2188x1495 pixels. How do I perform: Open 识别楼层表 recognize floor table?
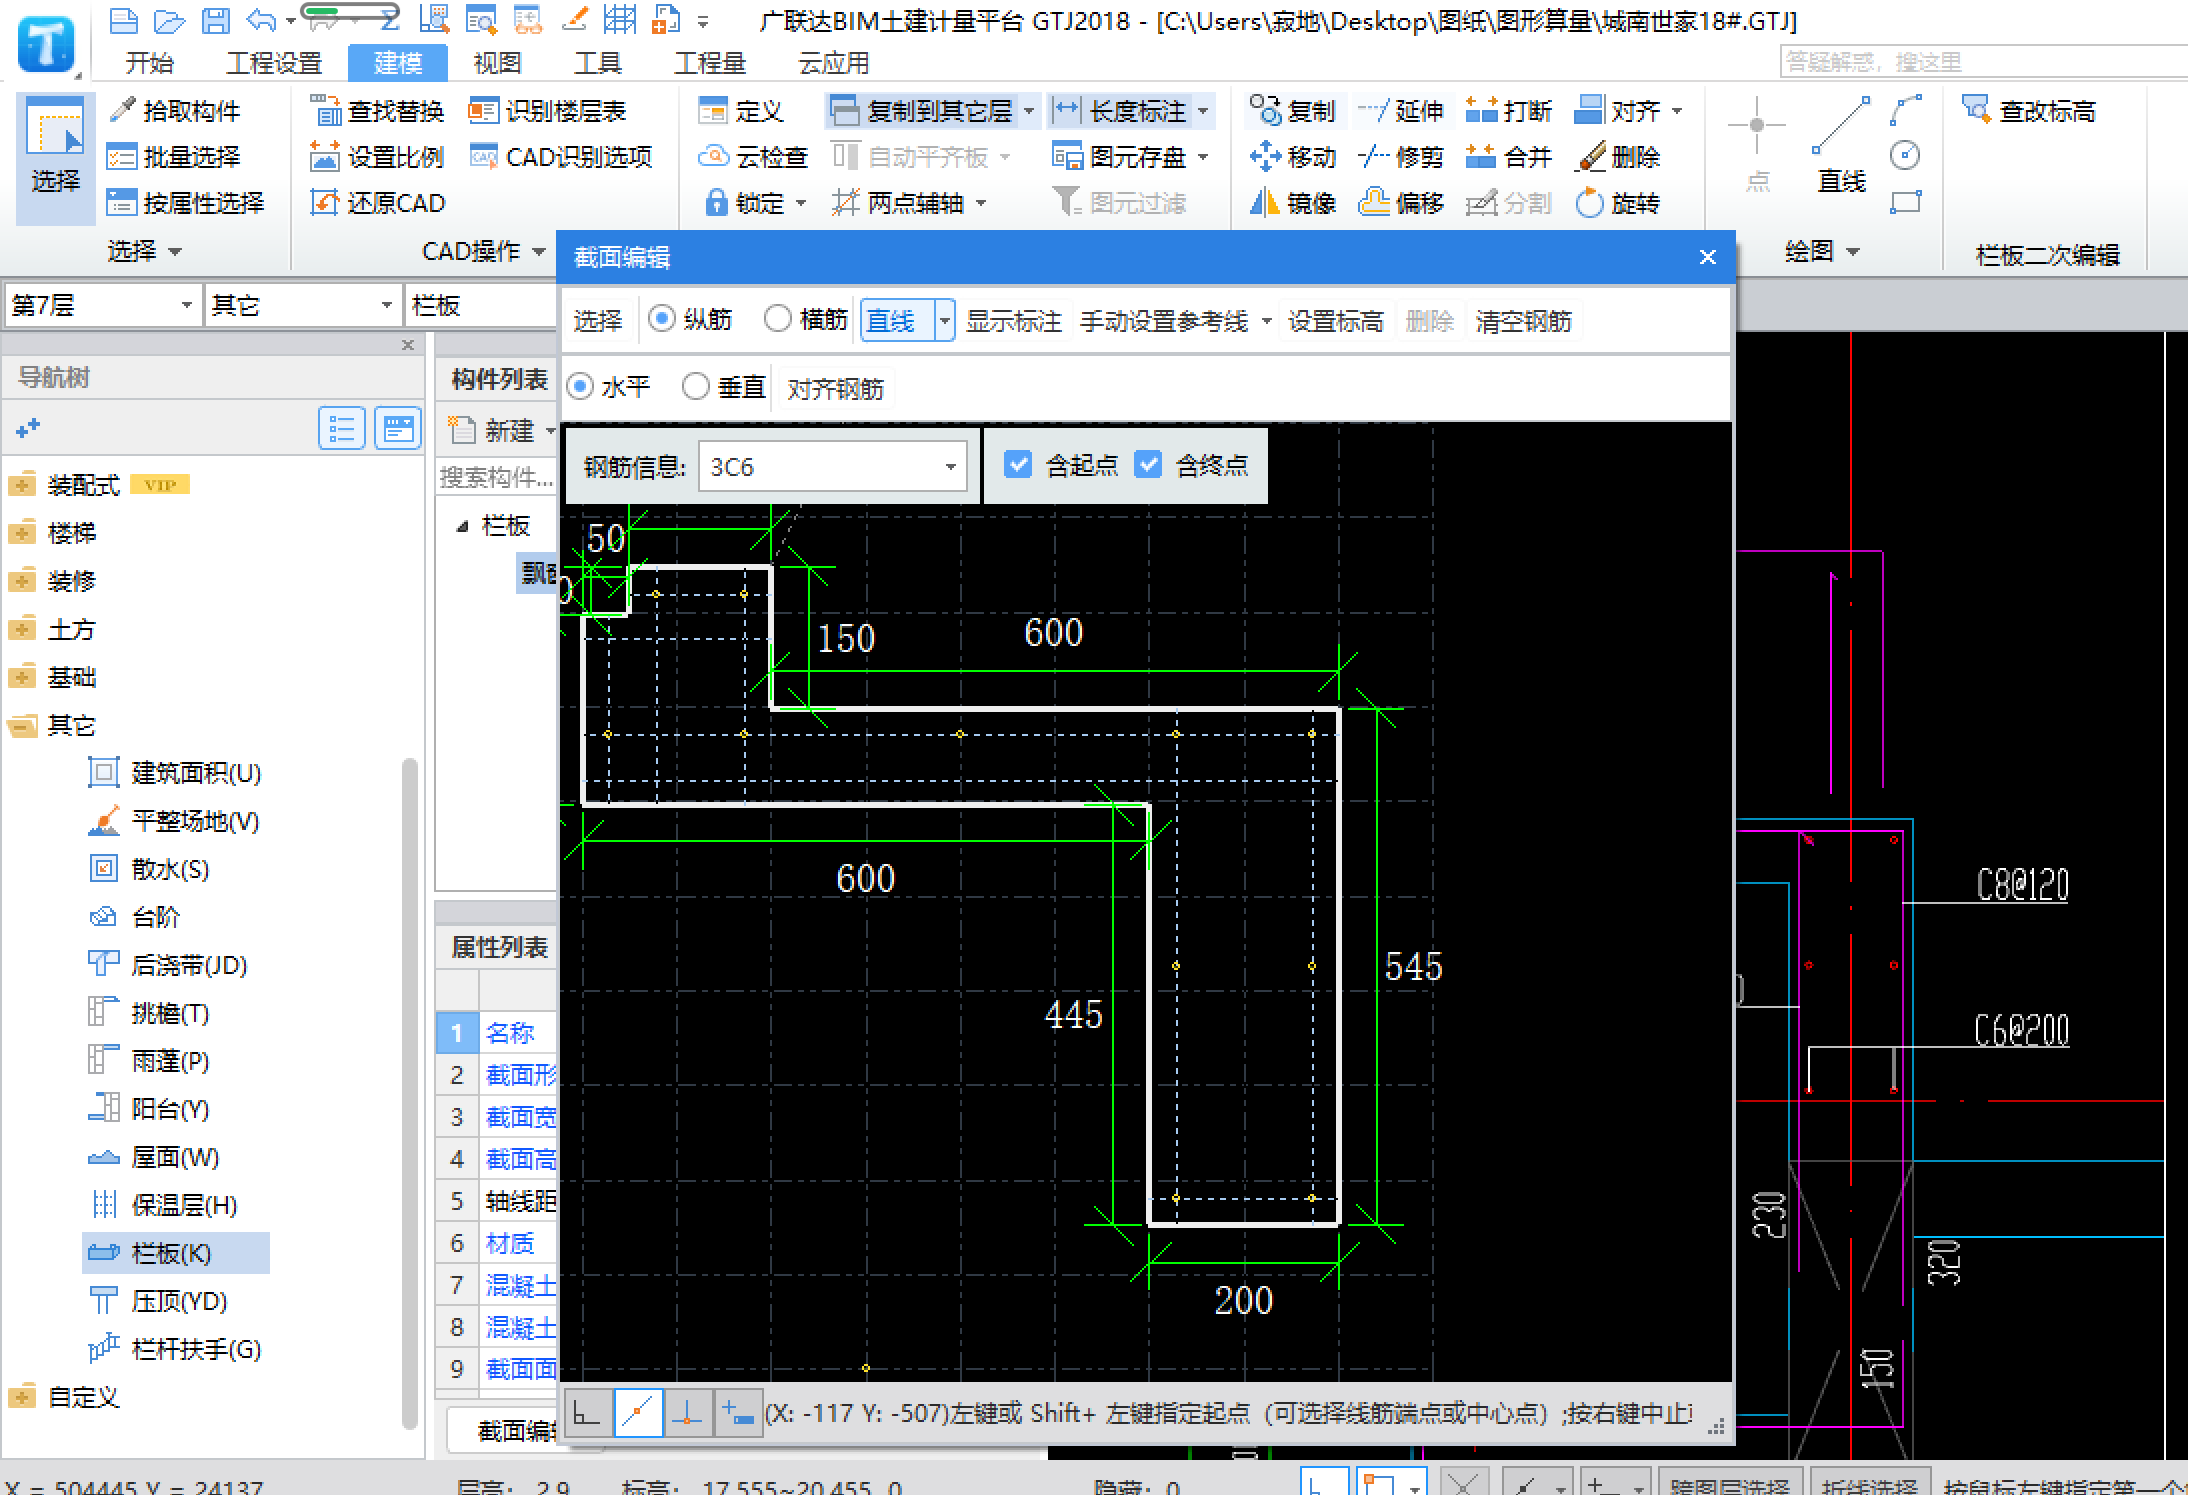click(547, 111)
